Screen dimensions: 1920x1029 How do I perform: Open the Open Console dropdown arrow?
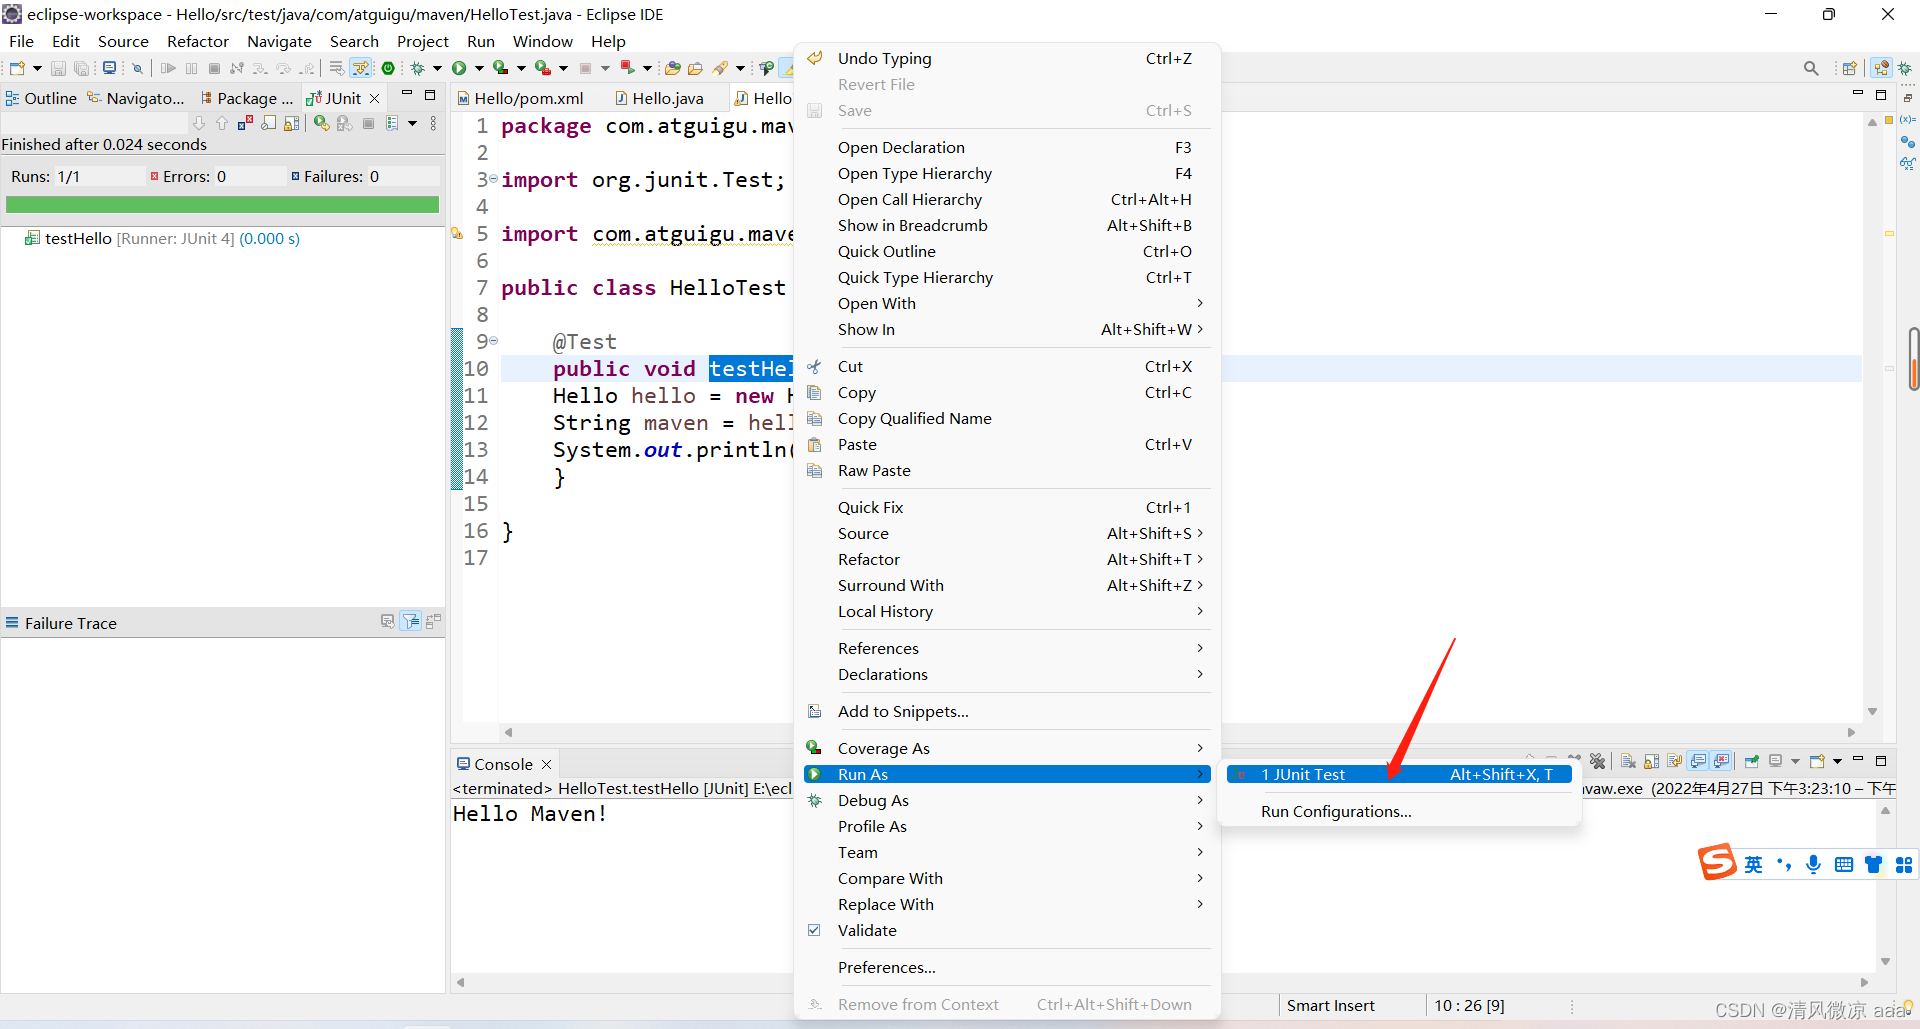(x=1838, y=761)
